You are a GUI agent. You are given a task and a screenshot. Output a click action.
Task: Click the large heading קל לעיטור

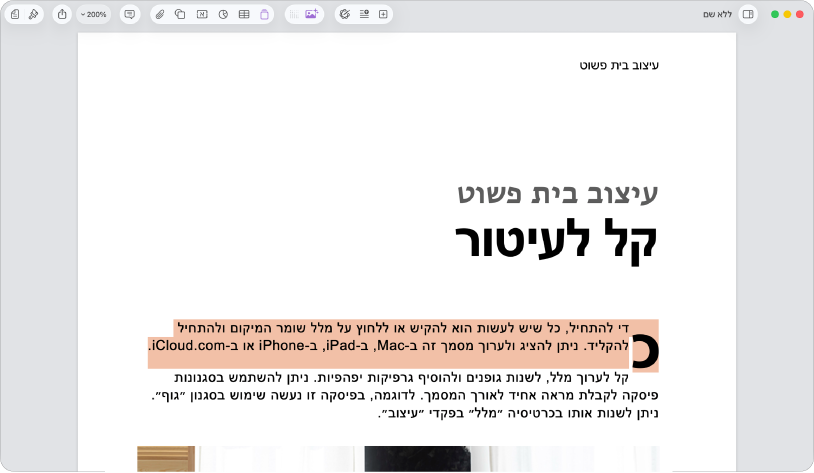(x=557, y=242)
